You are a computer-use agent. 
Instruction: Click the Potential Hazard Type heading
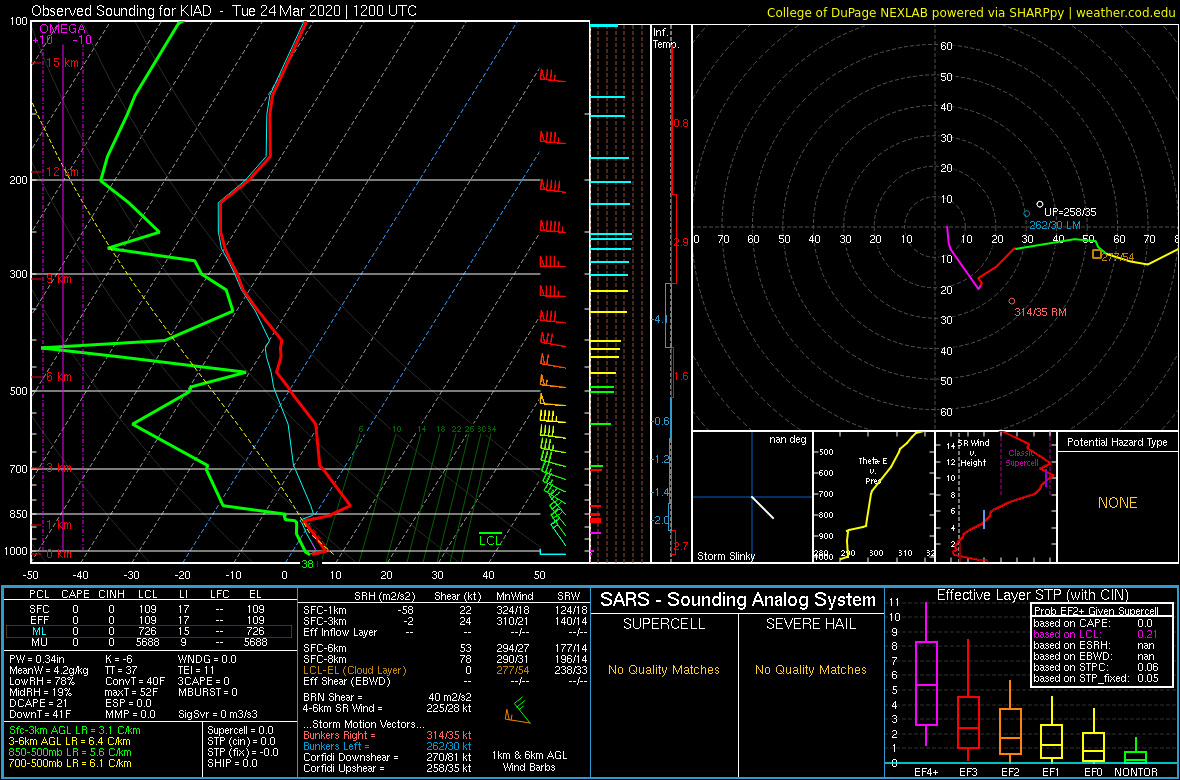pyautogui.click(x=1118, y=443)
